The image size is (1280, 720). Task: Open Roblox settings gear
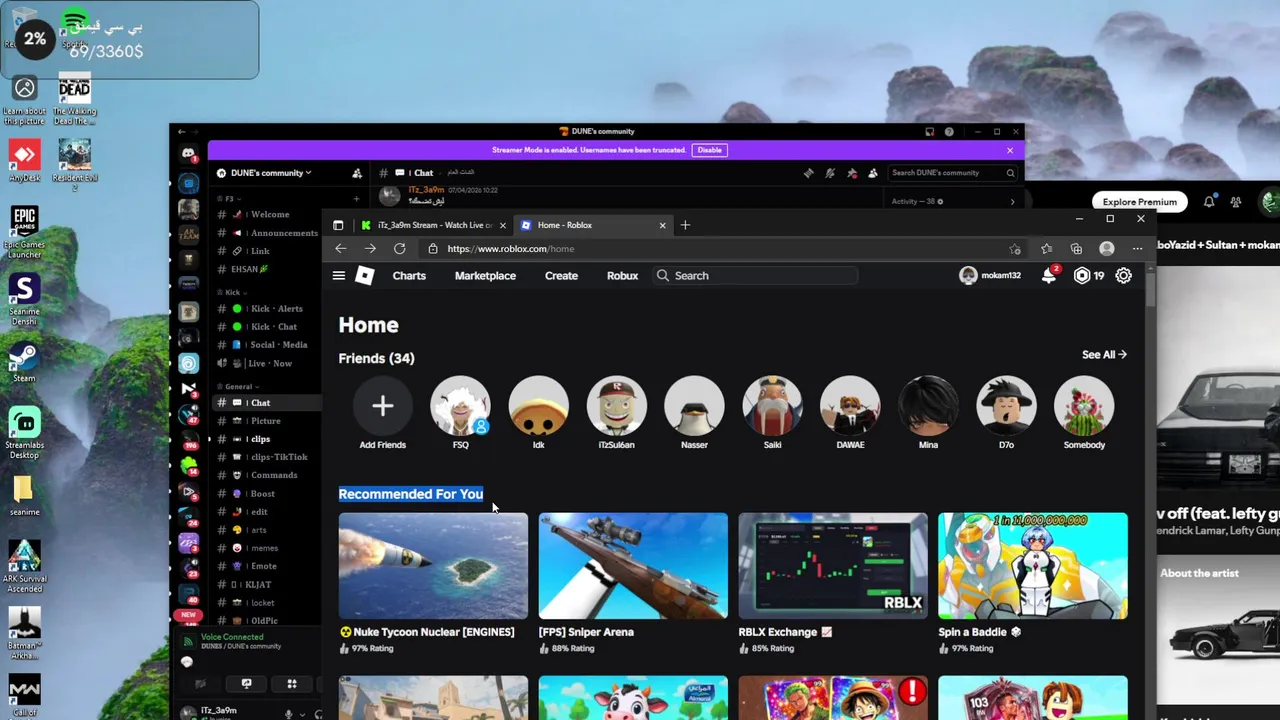point(1124,276)
